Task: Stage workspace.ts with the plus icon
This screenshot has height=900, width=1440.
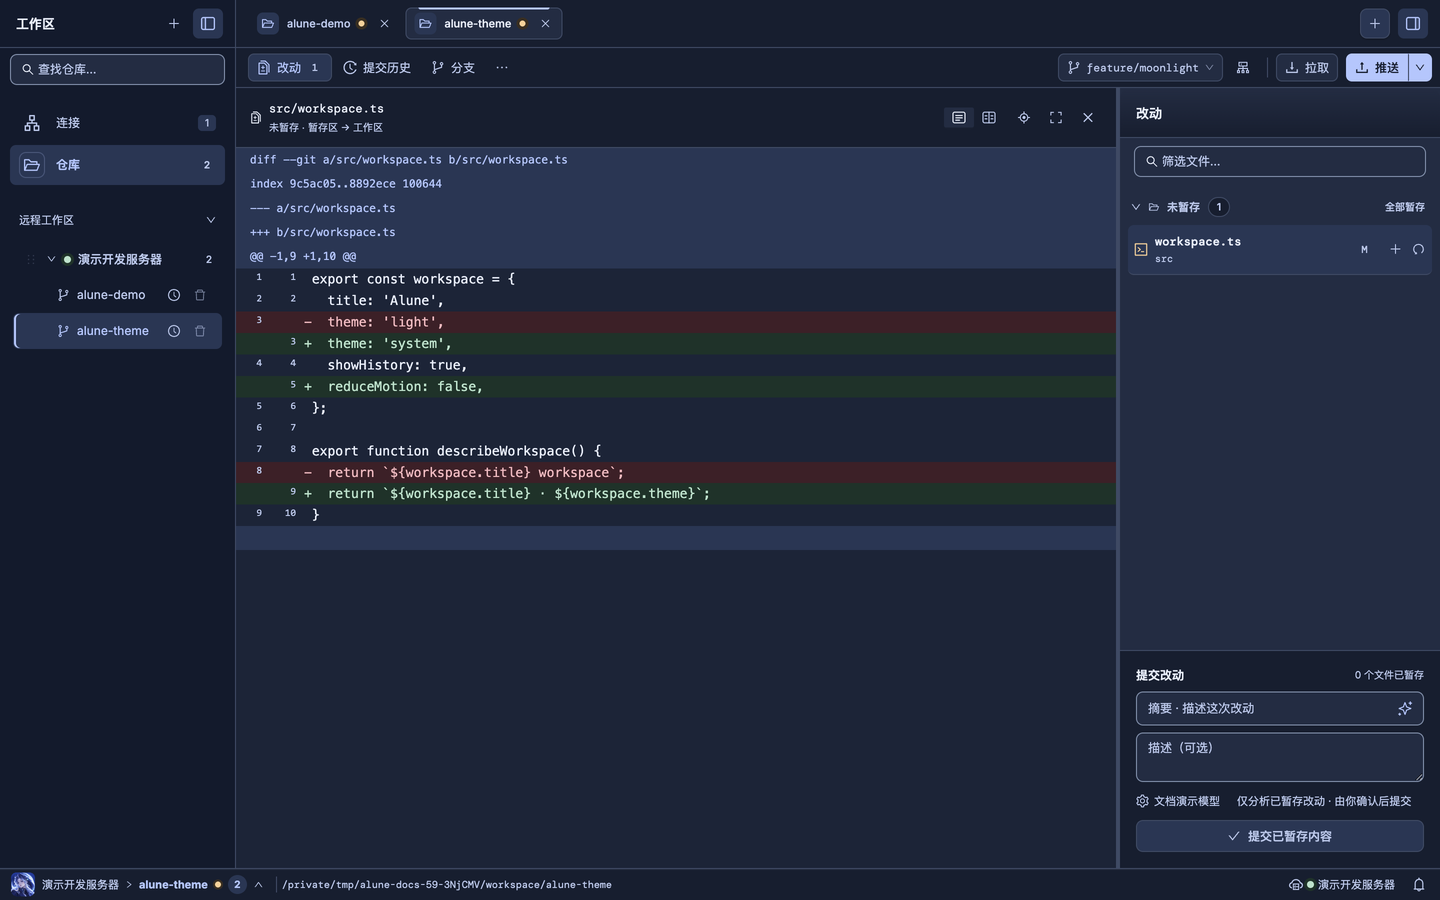Action: click(x=1395, y=250)
